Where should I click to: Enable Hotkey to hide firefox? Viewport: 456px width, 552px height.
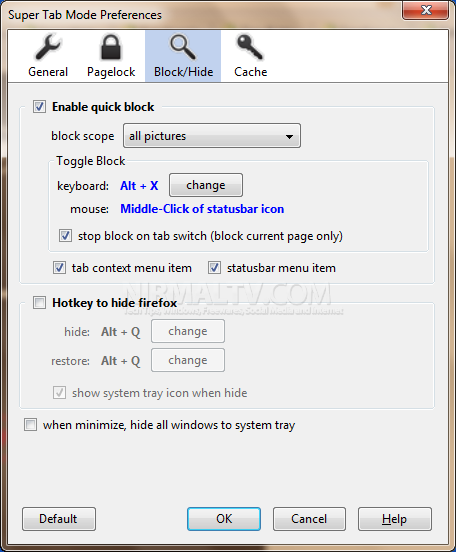(x=39, y=302)
